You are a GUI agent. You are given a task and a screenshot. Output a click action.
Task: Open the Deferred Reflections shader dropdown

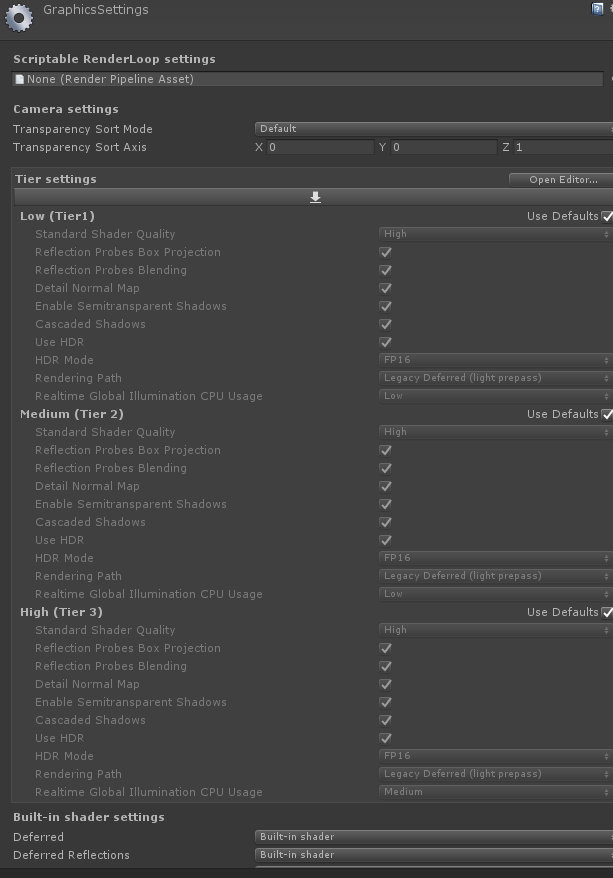430,855
